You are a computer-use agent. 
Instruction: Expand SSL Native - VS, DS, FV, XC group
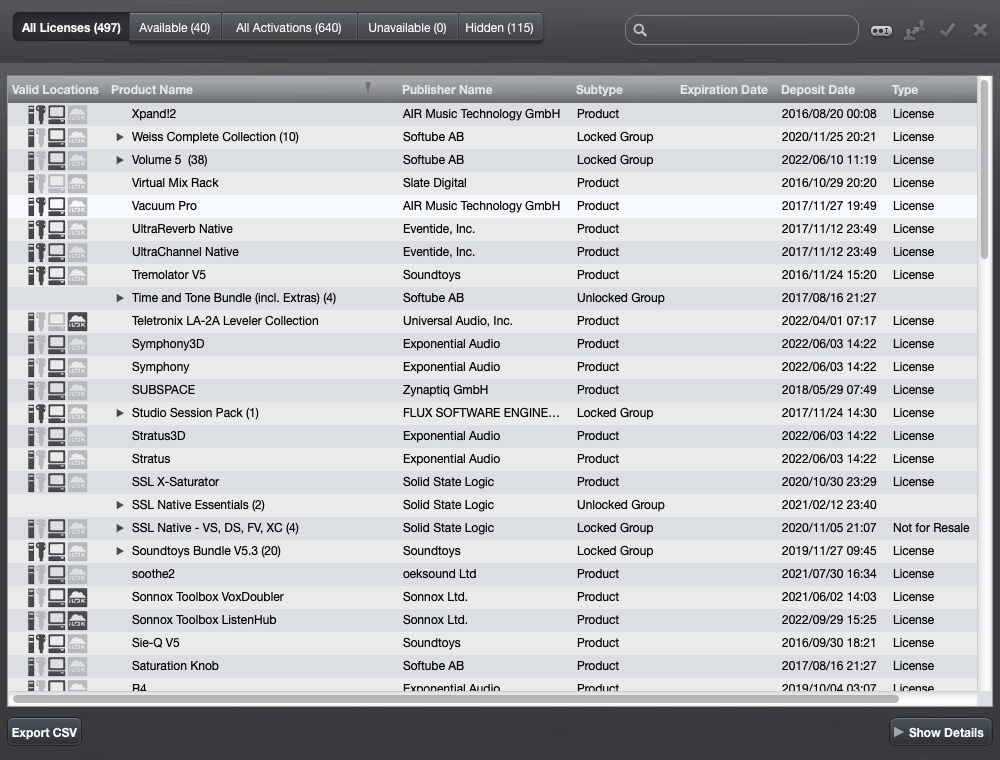[x=119, y=528]
